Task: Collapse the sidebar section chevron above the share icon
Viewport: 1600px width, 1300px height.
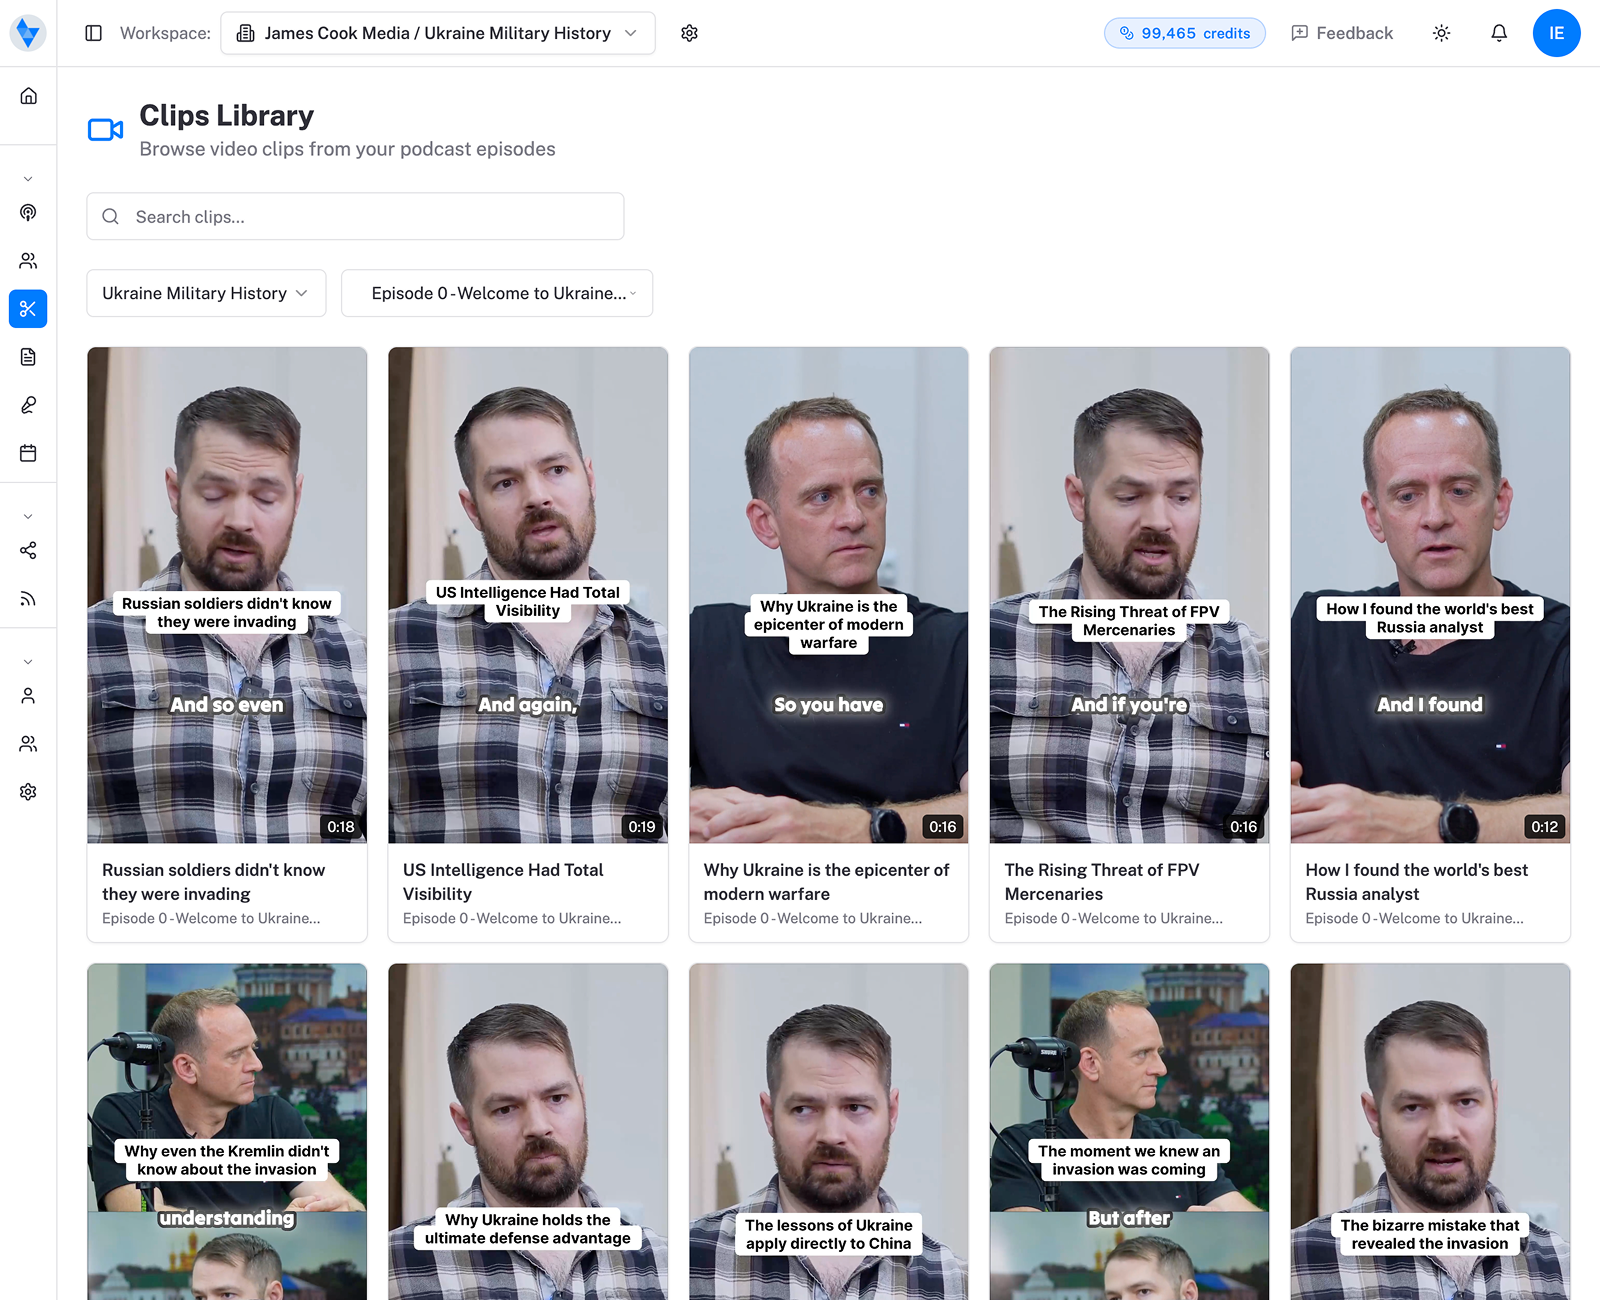Action: [x=28, y=517]
